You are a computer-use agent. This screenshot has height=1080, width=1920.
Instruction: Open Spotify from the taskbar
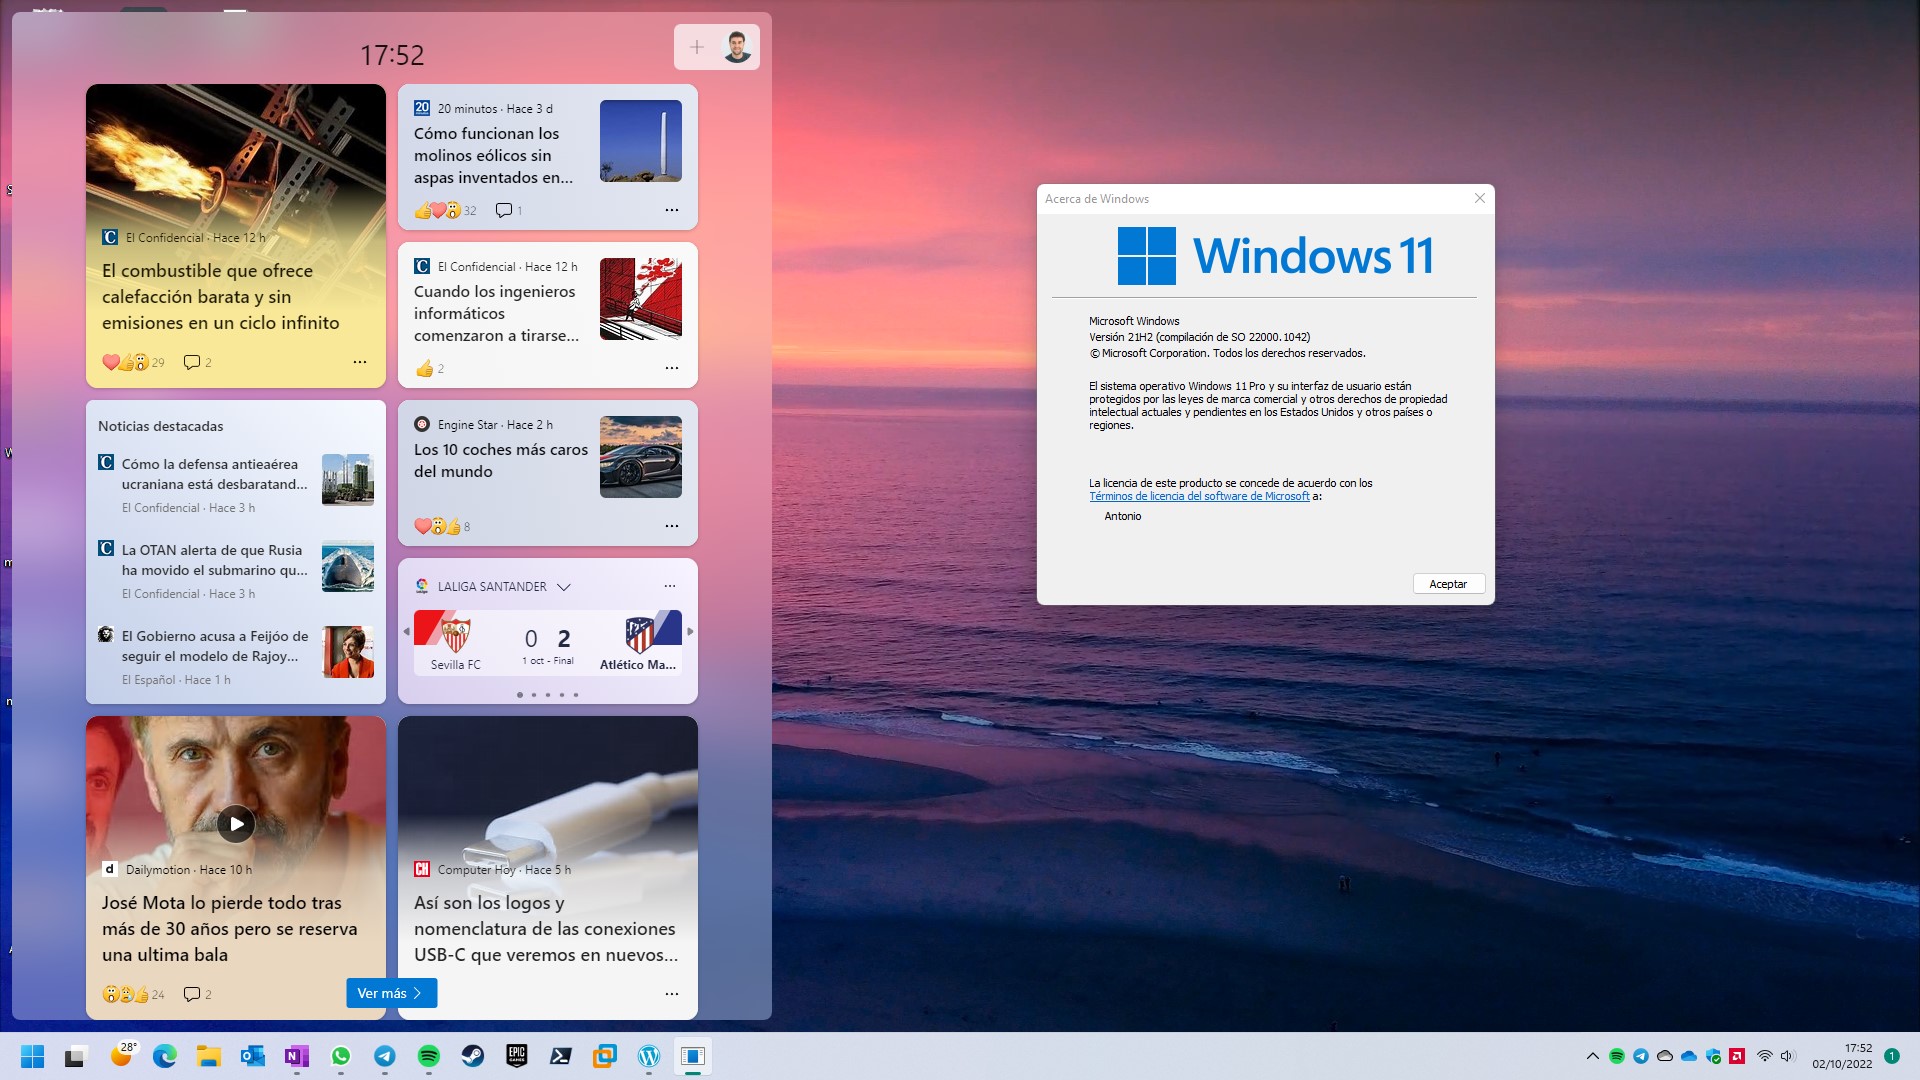click(429, 1056)
